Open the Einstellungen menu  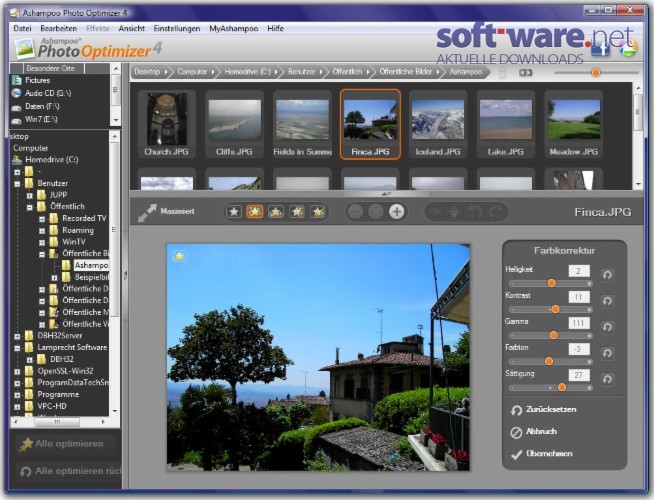coord(177,28)
